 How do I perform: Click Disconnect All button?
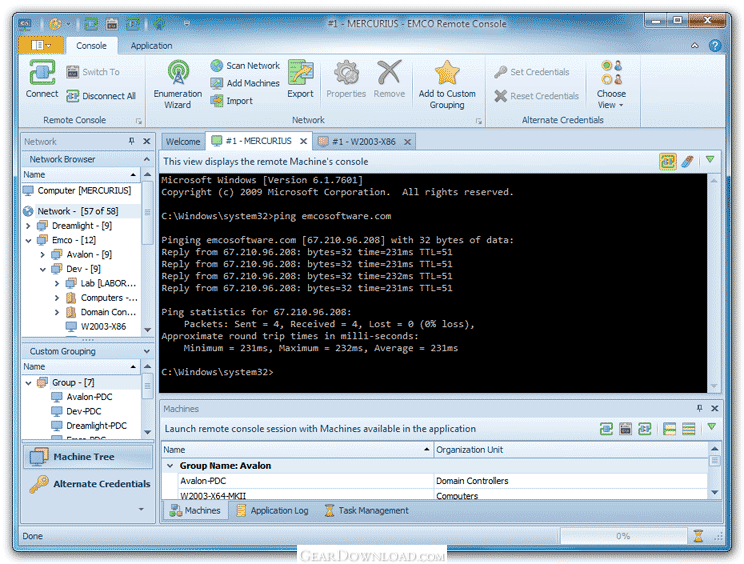101,96
